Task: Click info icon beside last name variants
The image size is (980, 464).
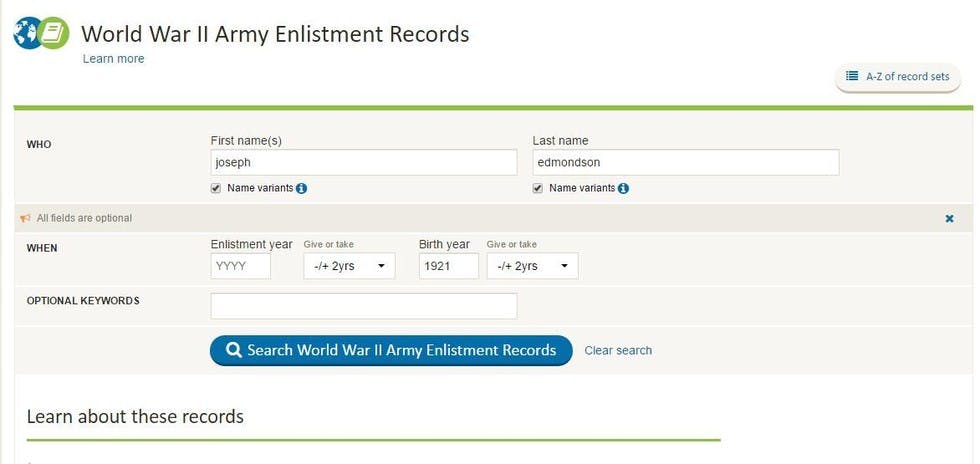Action: tap(624, 188)
